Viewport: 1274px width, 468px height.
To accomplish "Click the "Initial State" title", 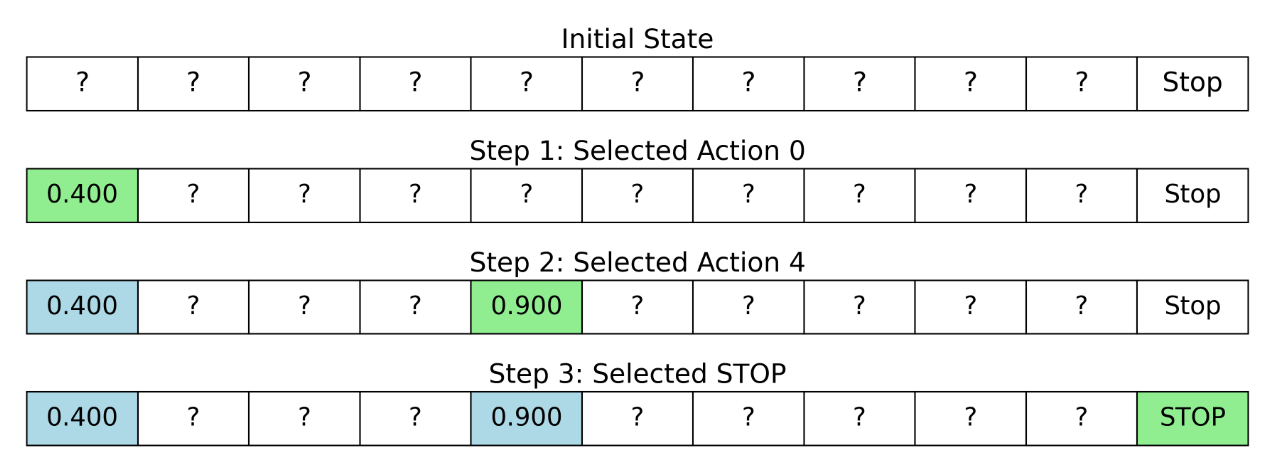I will point(637,40).
